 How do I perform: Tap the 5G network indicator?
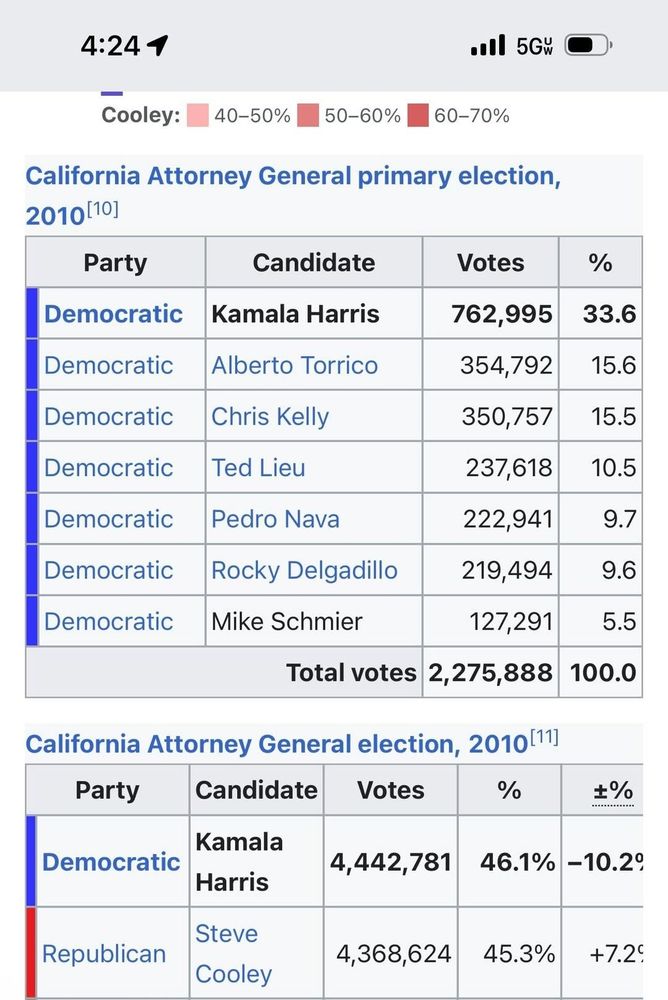[535, 46]
